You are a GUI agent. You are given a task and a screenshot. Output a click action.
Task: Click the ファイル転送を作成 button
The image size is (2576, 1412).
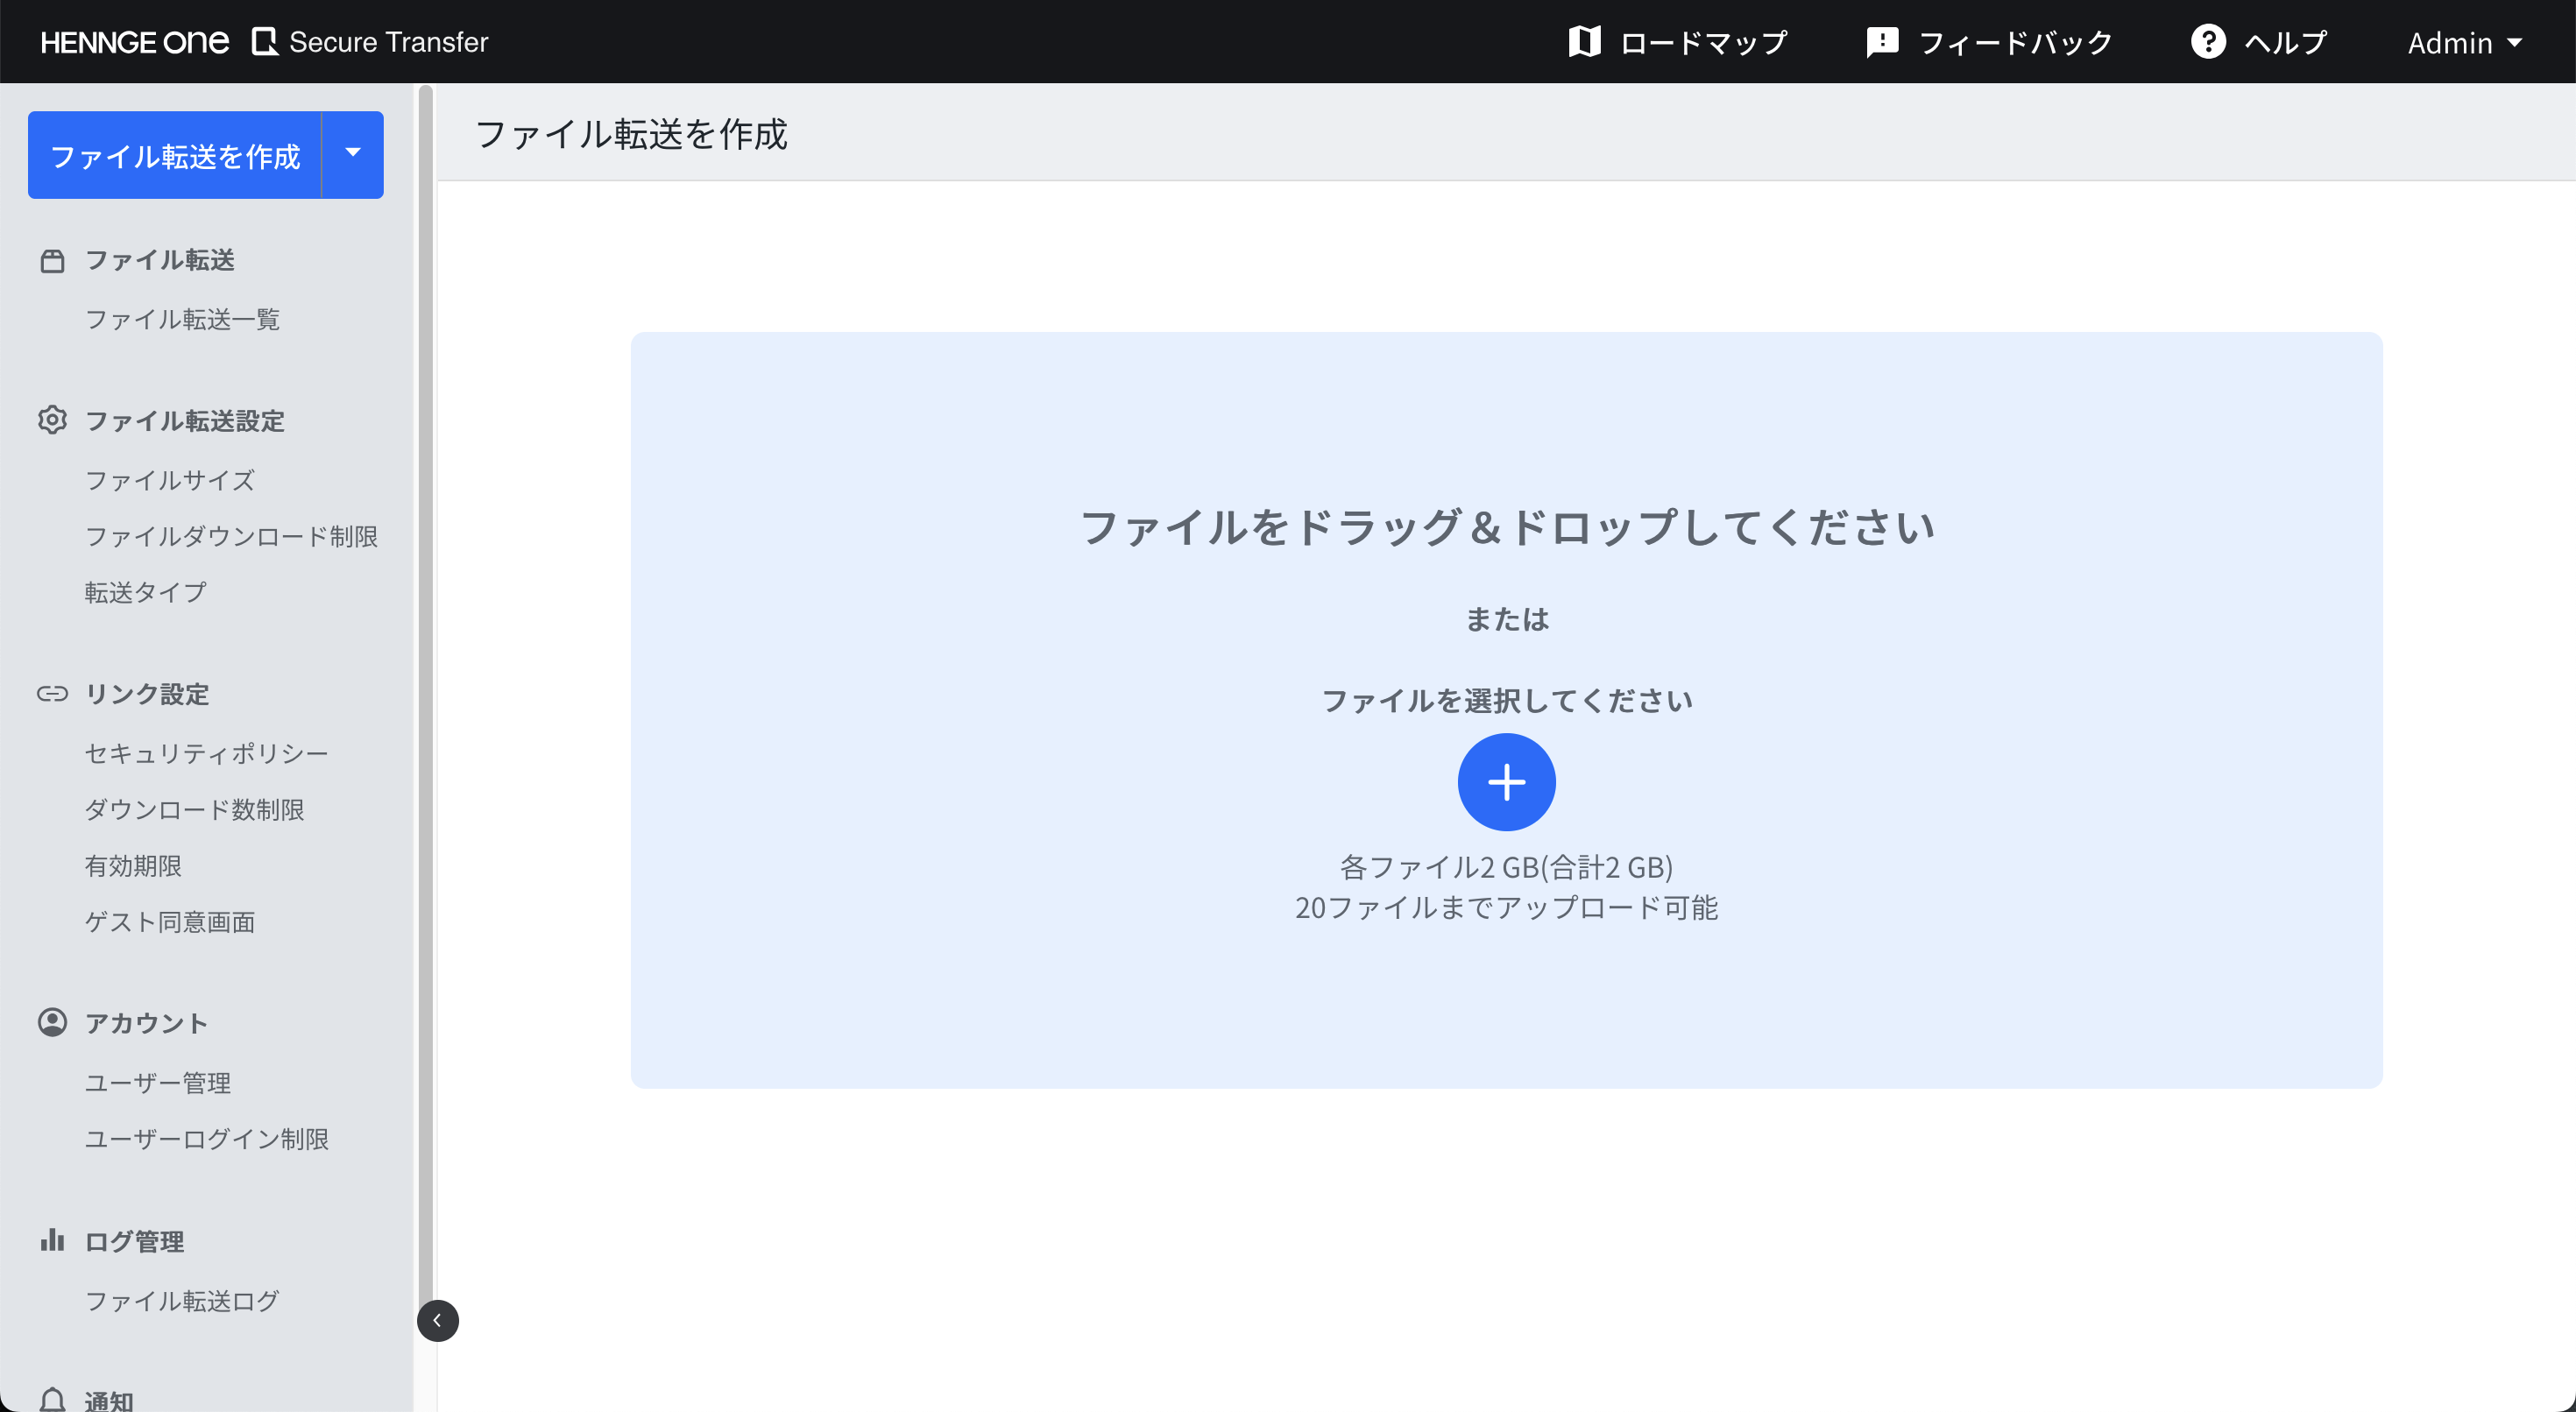tap(175, 155)
